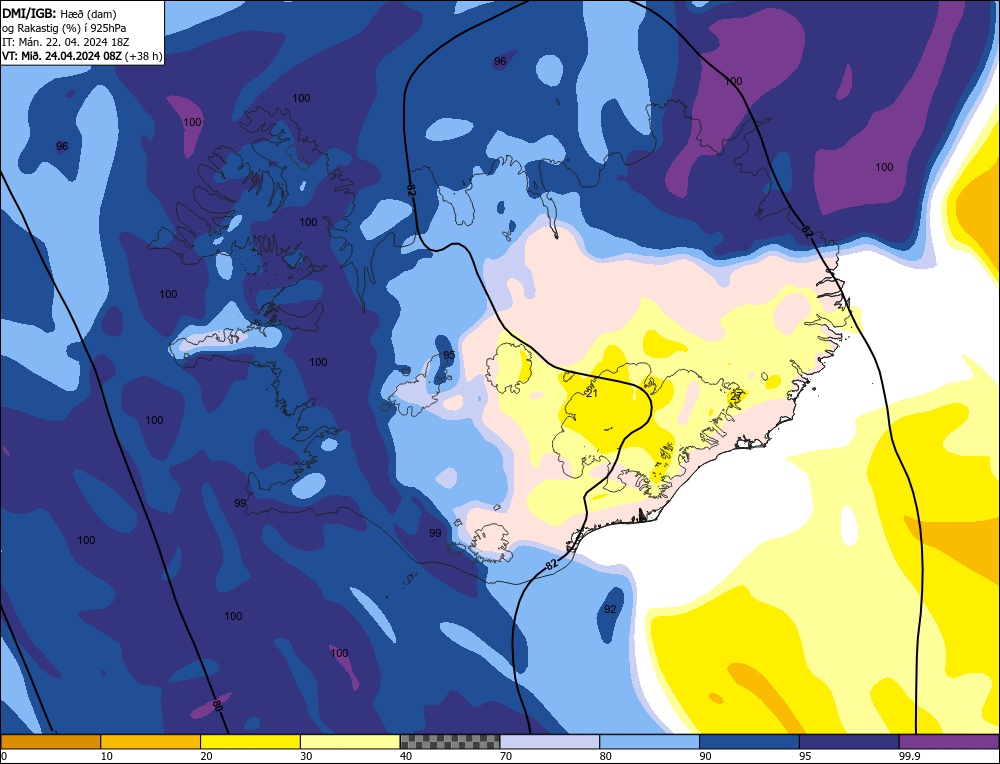Viewport: 1000px width, 764px height.
Task: Click the 'DMI/IGB: Hæð (dam)' title line
Action: pyautogui.click(x=59, y=14)
